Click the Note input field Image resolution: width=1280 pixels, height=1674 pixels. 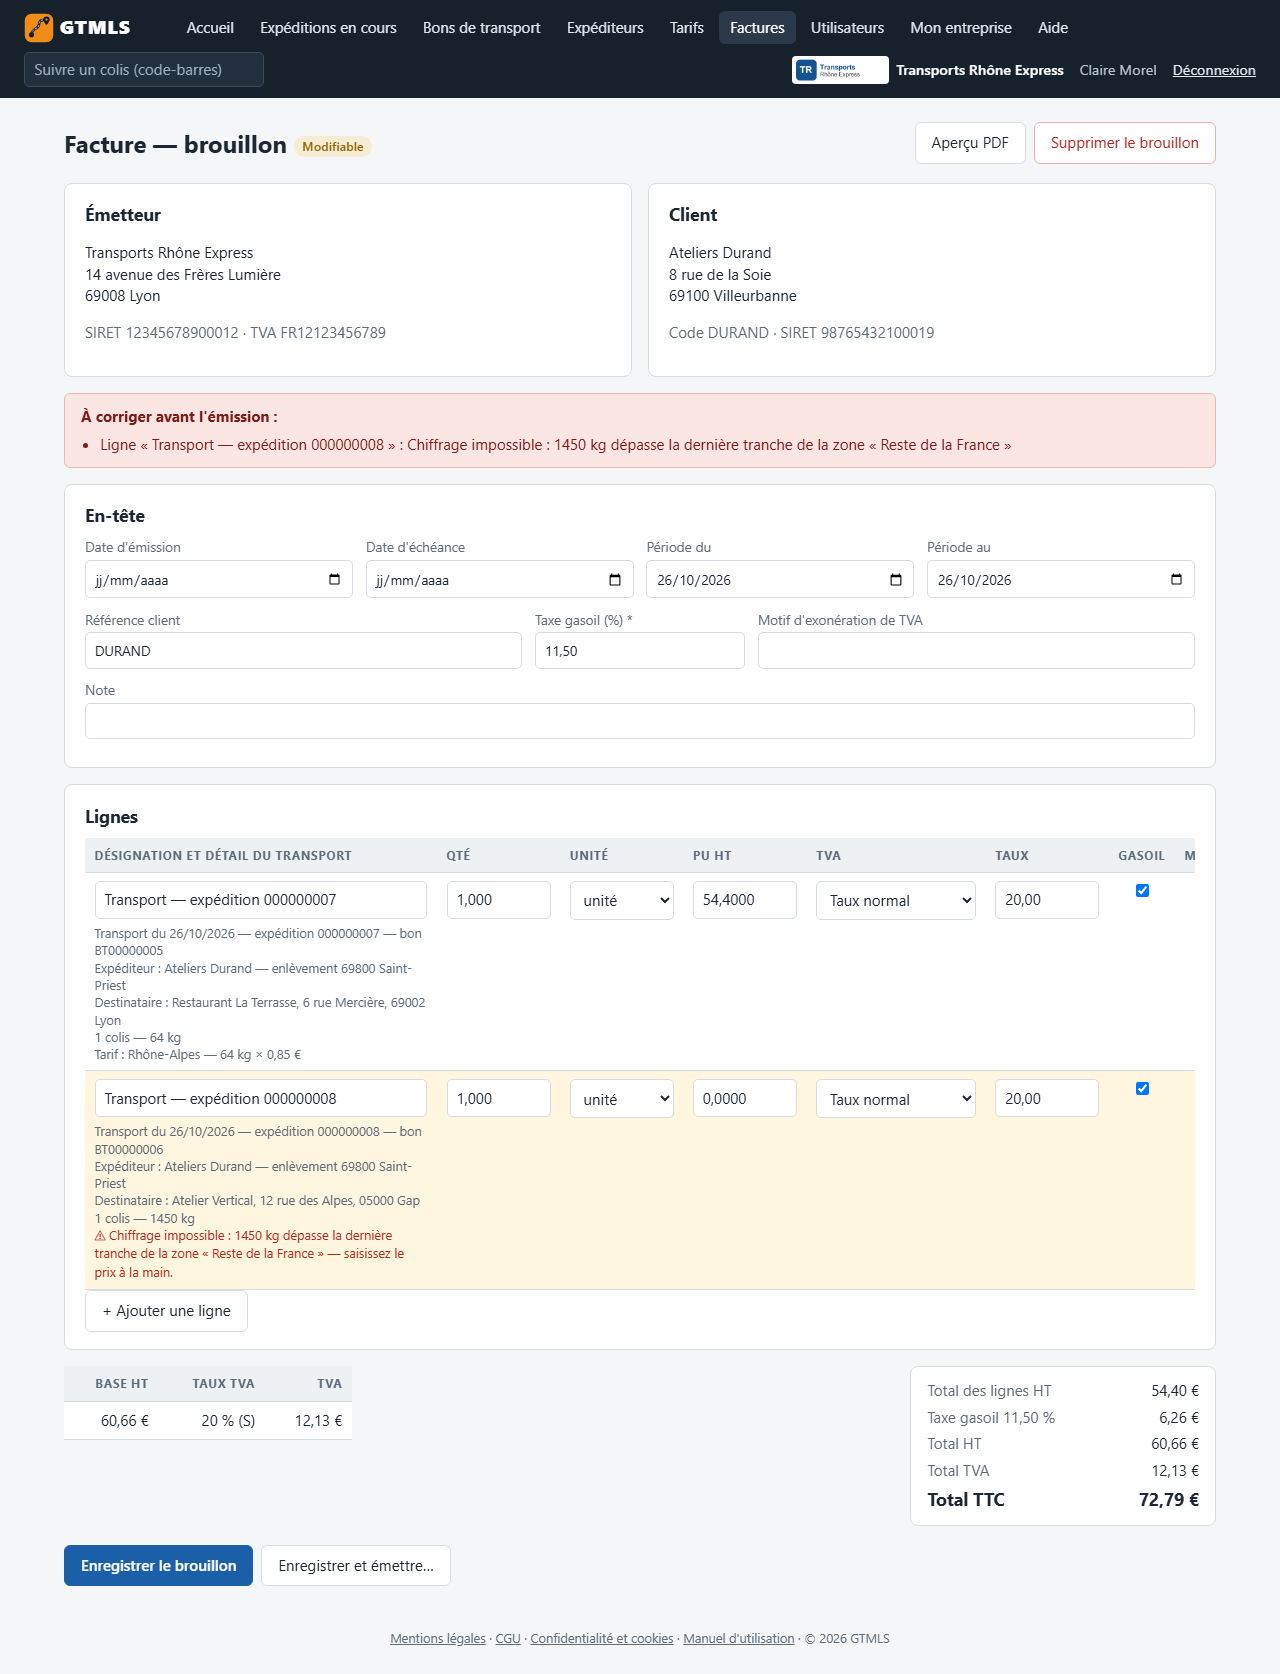pos(640,721)
